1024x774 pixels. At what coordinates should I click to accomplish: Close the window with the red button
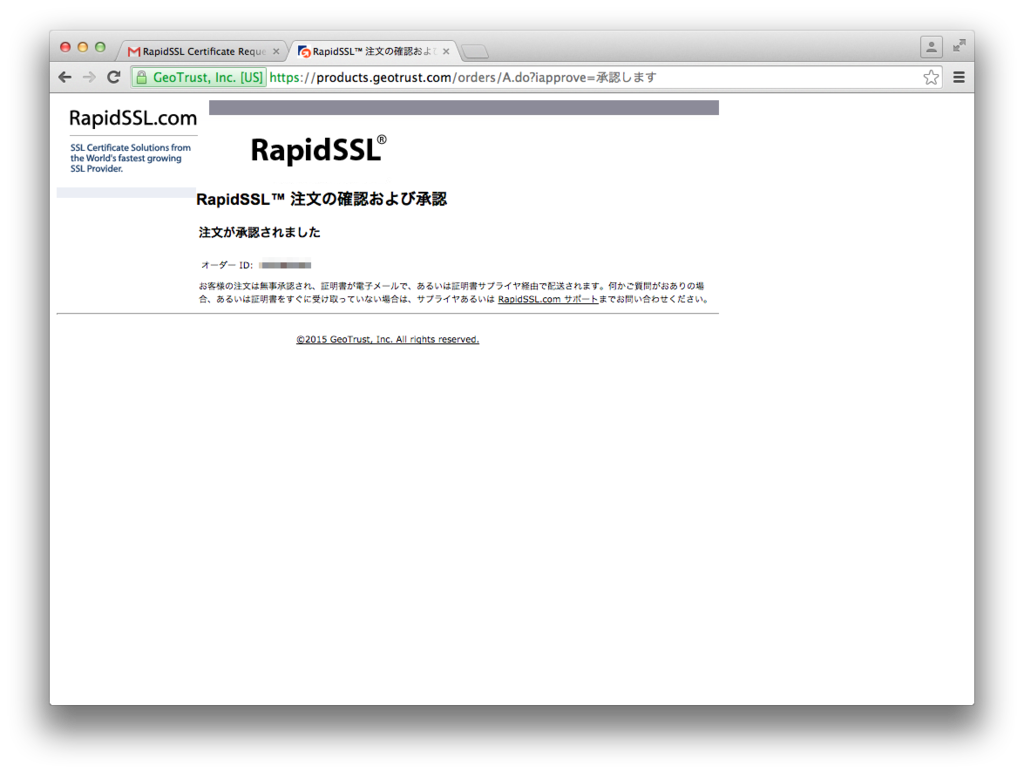[x=65, y=47]
